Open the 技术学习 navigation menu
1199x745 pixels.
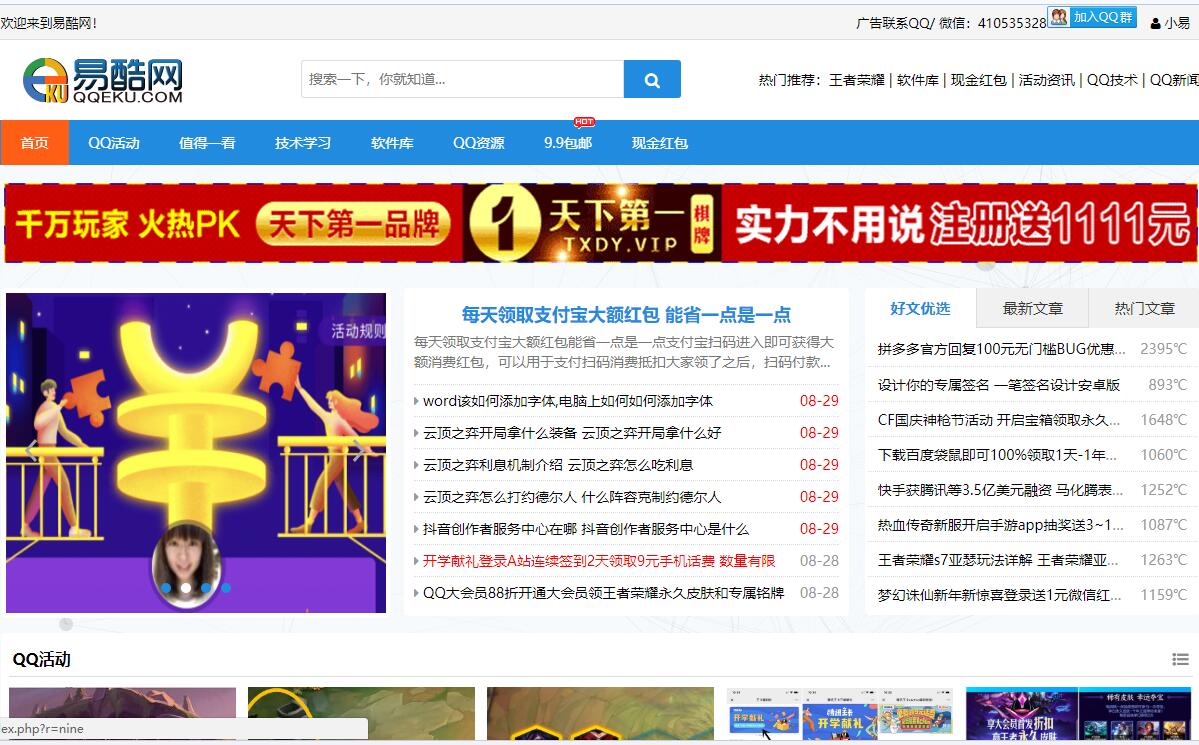(303, 143)
